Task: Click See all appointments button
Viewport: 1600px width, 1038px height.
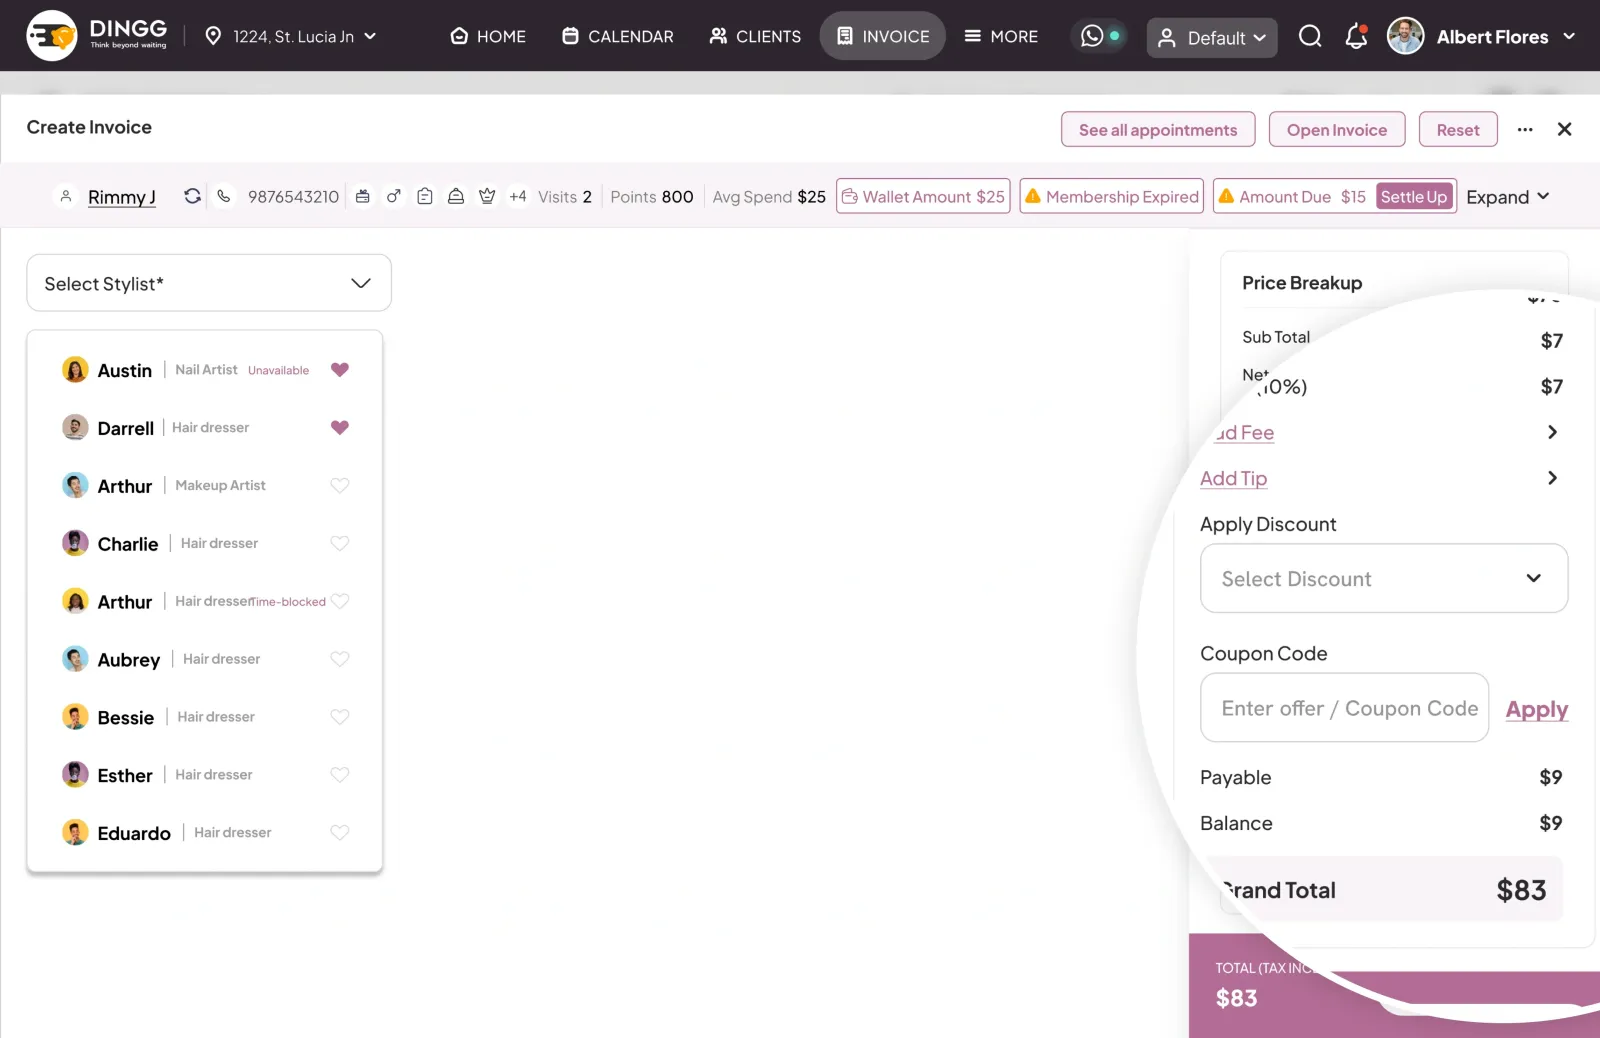Action: click(x=1158, y=129)
